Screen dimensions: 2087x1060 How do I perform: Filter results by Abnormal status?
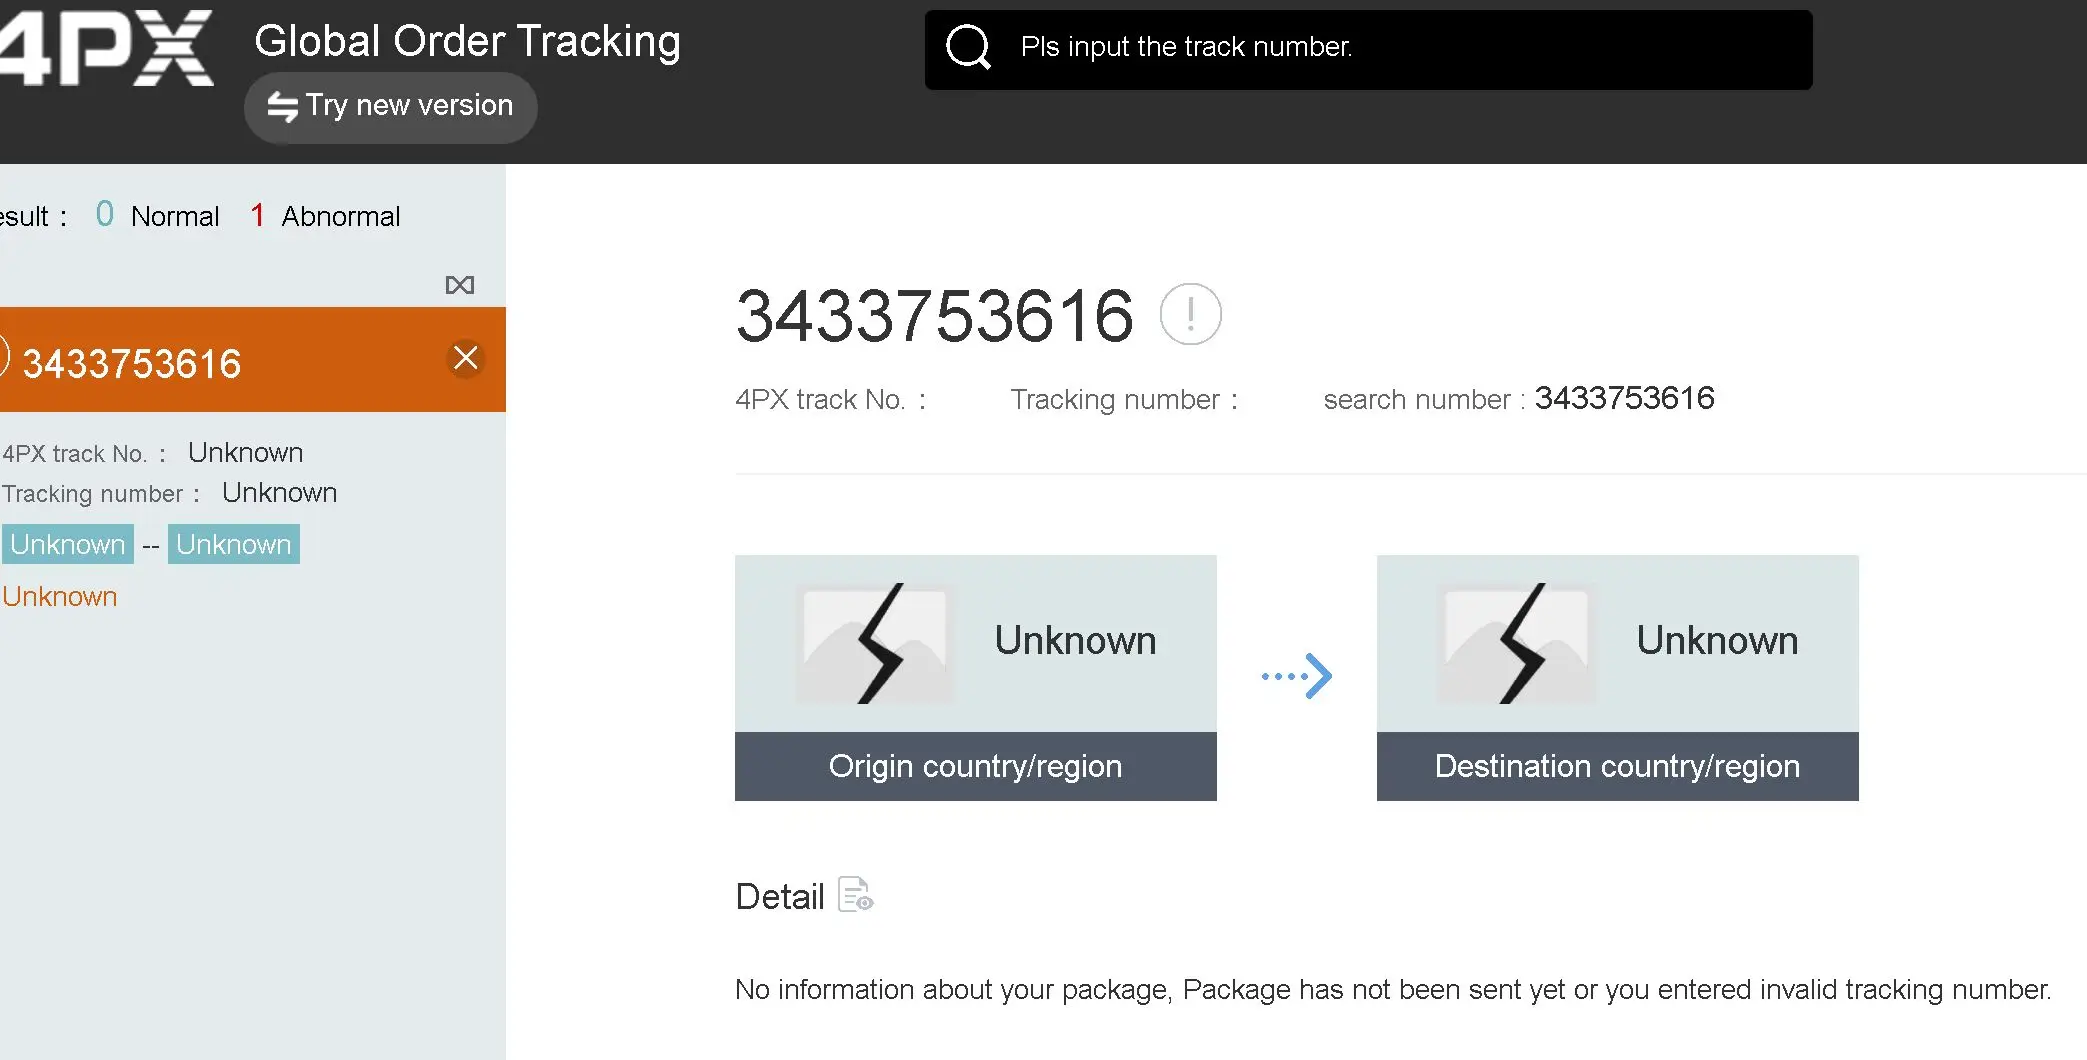tap(325, 216)
